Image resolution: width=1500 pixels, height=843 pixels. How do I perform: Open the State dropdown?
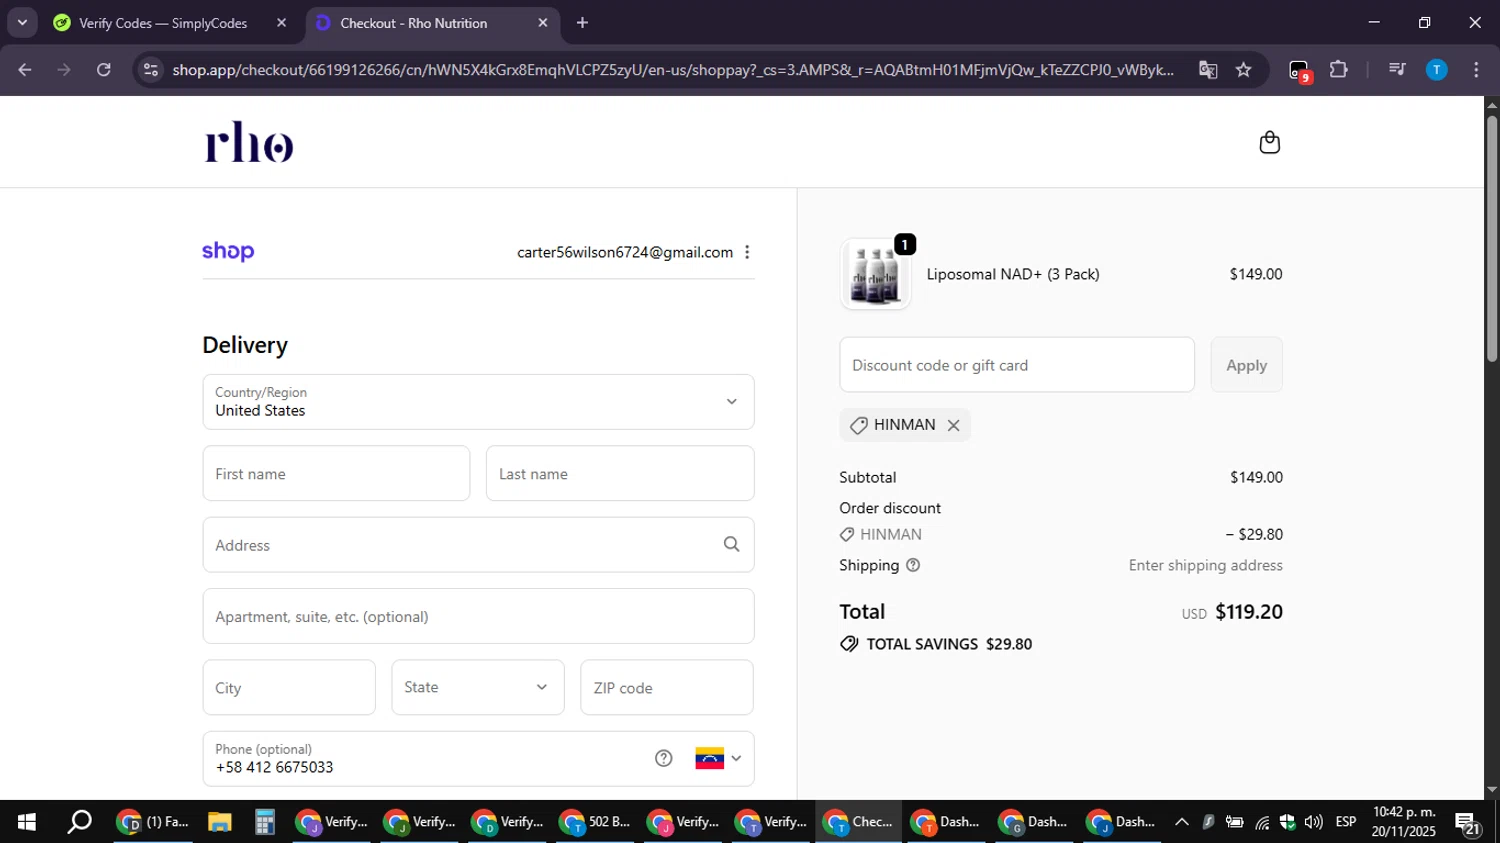coord(478,687)
